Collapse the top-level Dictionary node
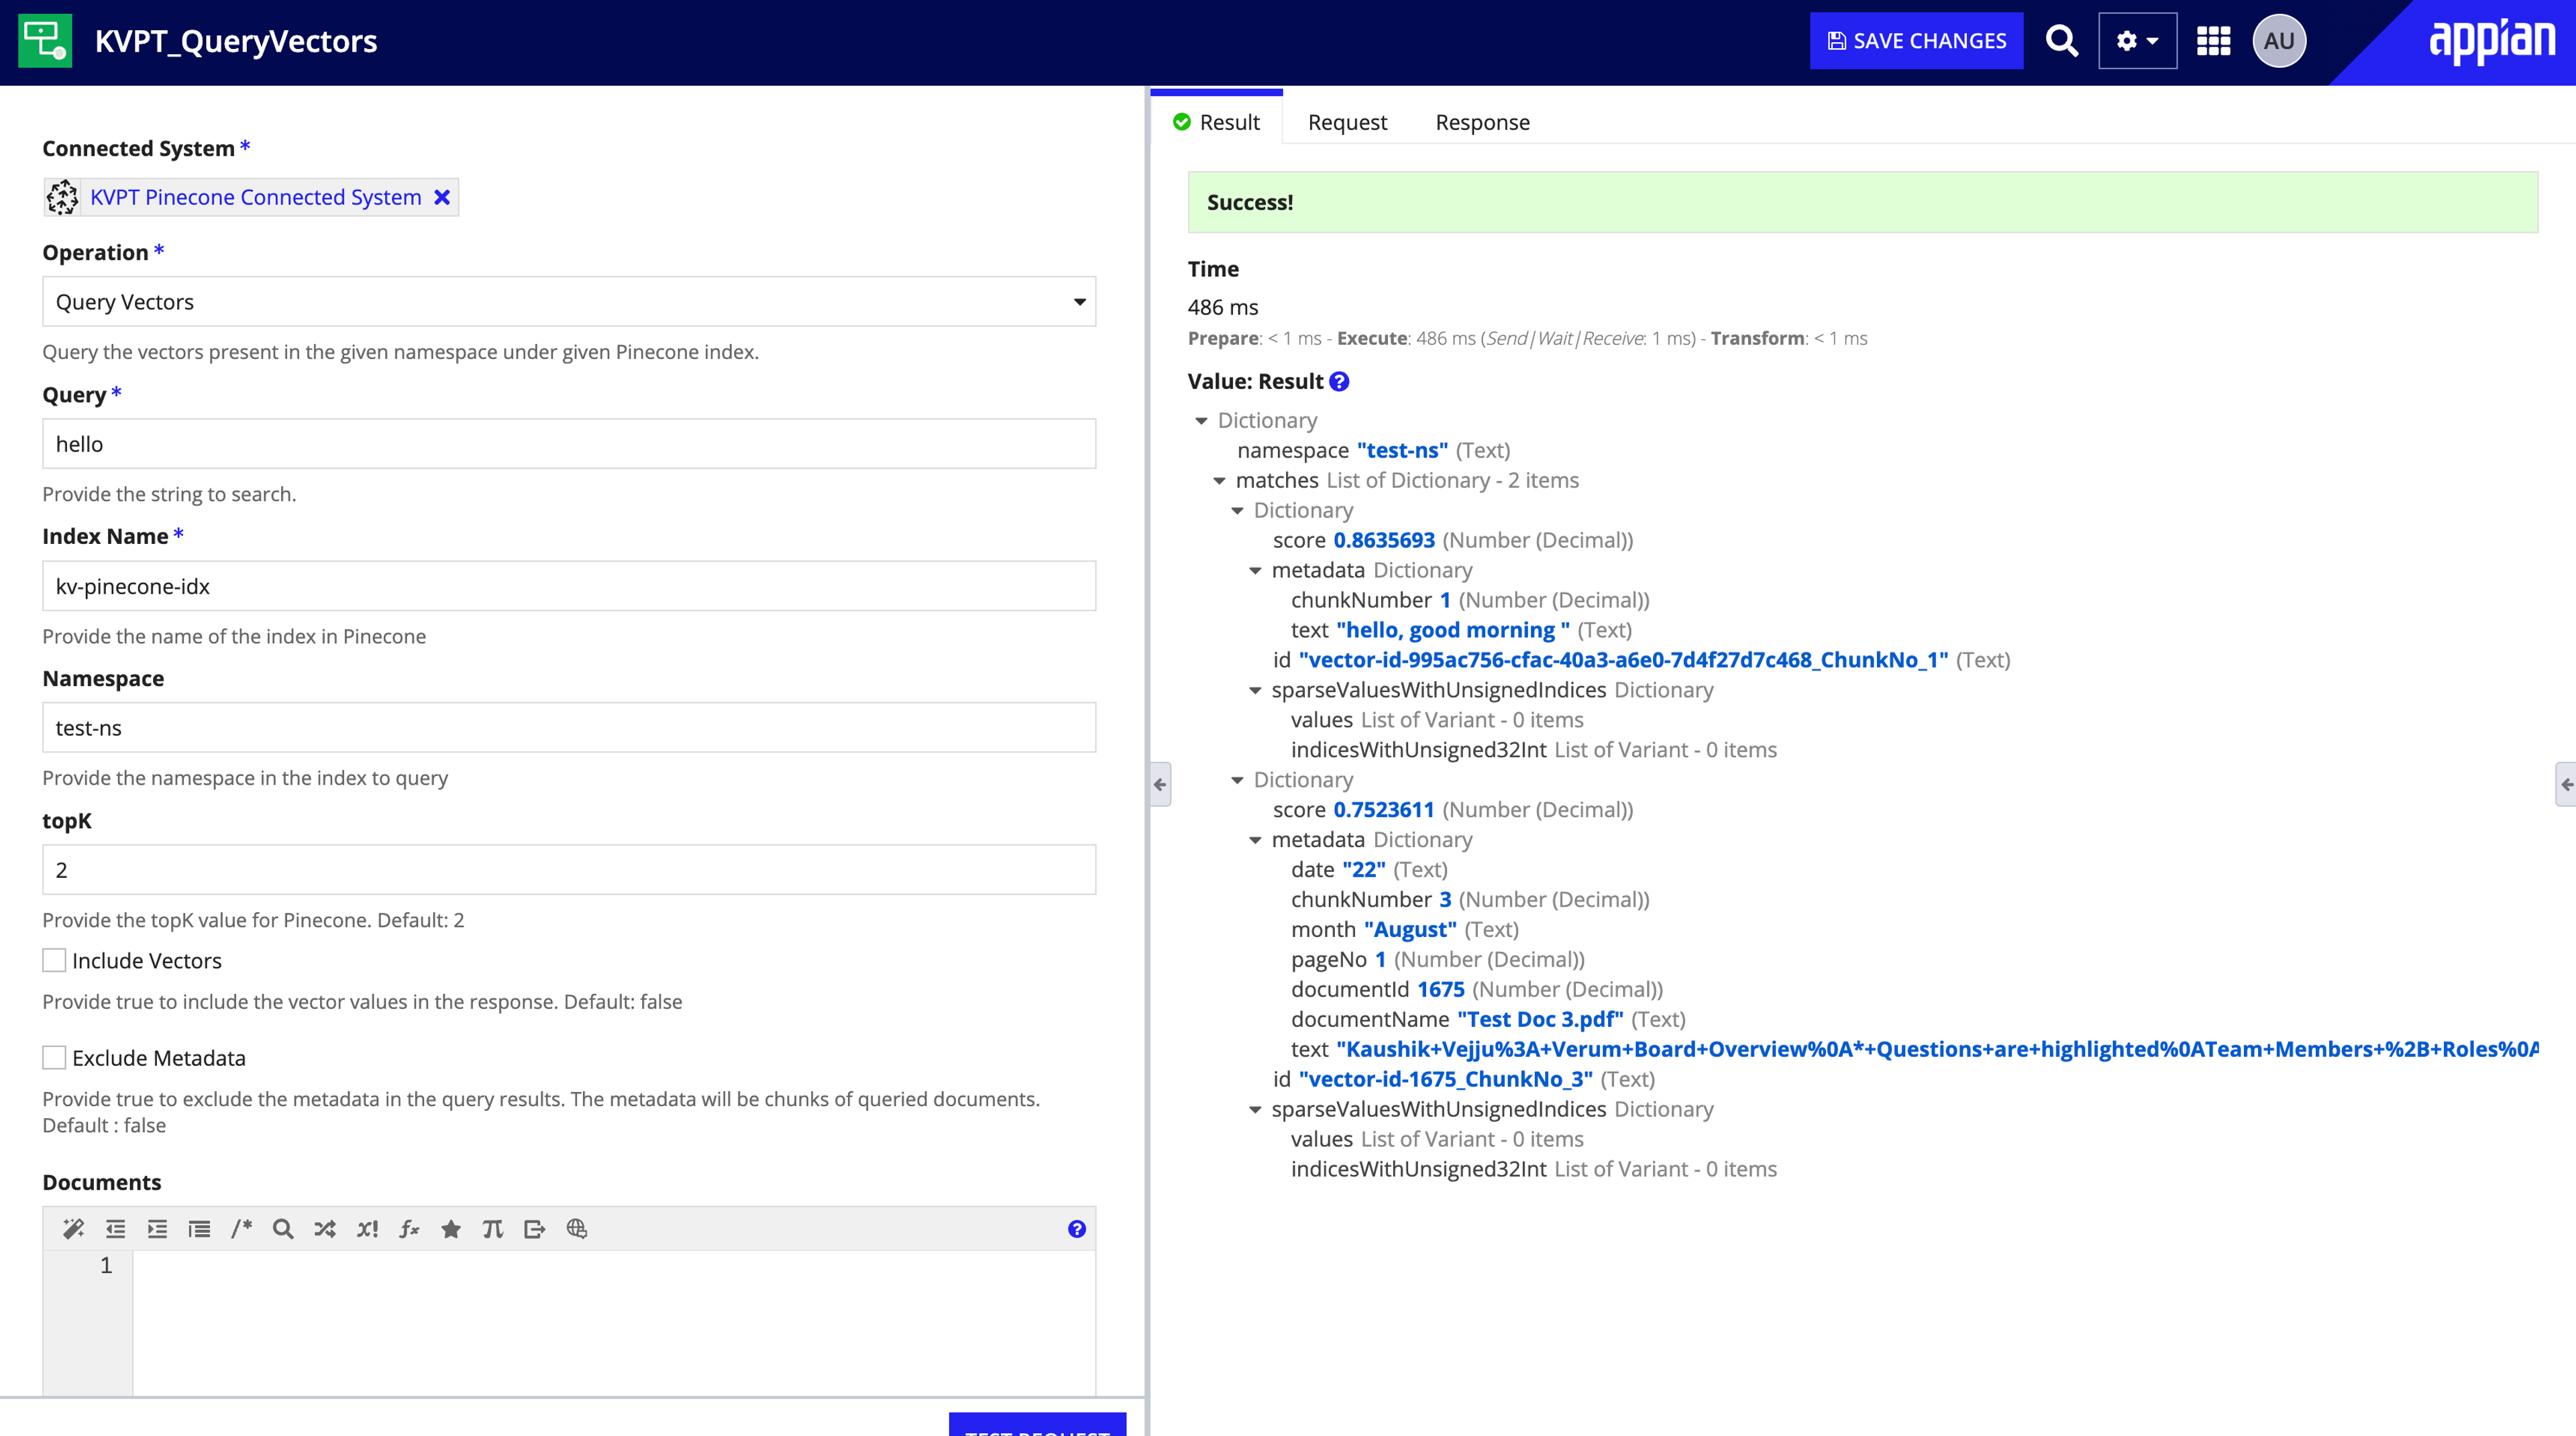The width and height of the screenshot is (2576, 1436). click(x=1201, y=421)
